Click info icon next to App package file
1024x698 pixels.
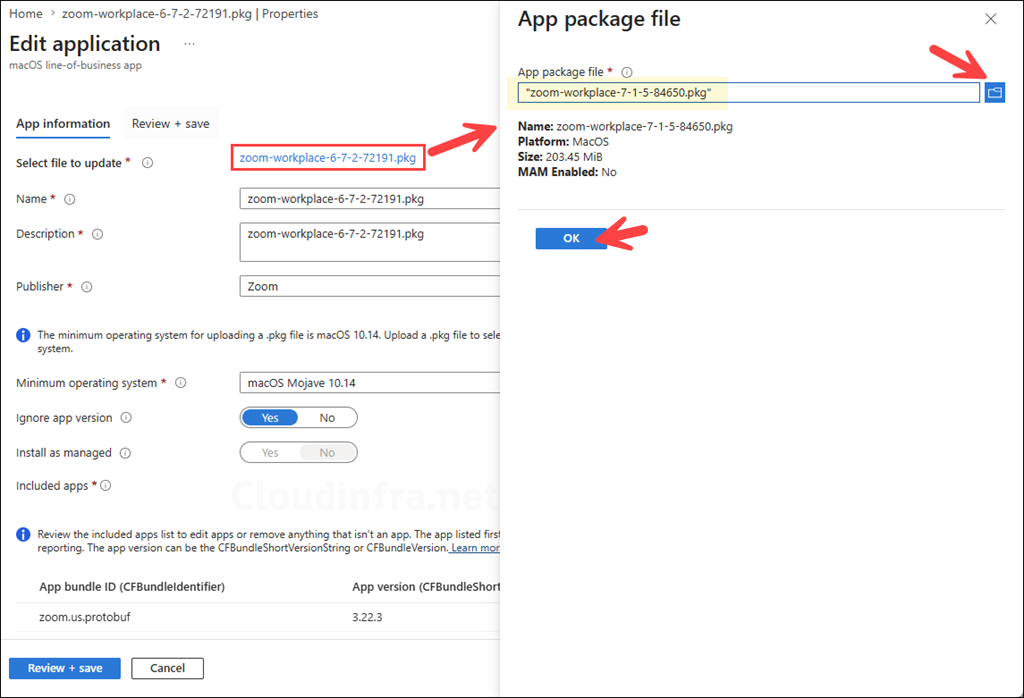point(627,72)
